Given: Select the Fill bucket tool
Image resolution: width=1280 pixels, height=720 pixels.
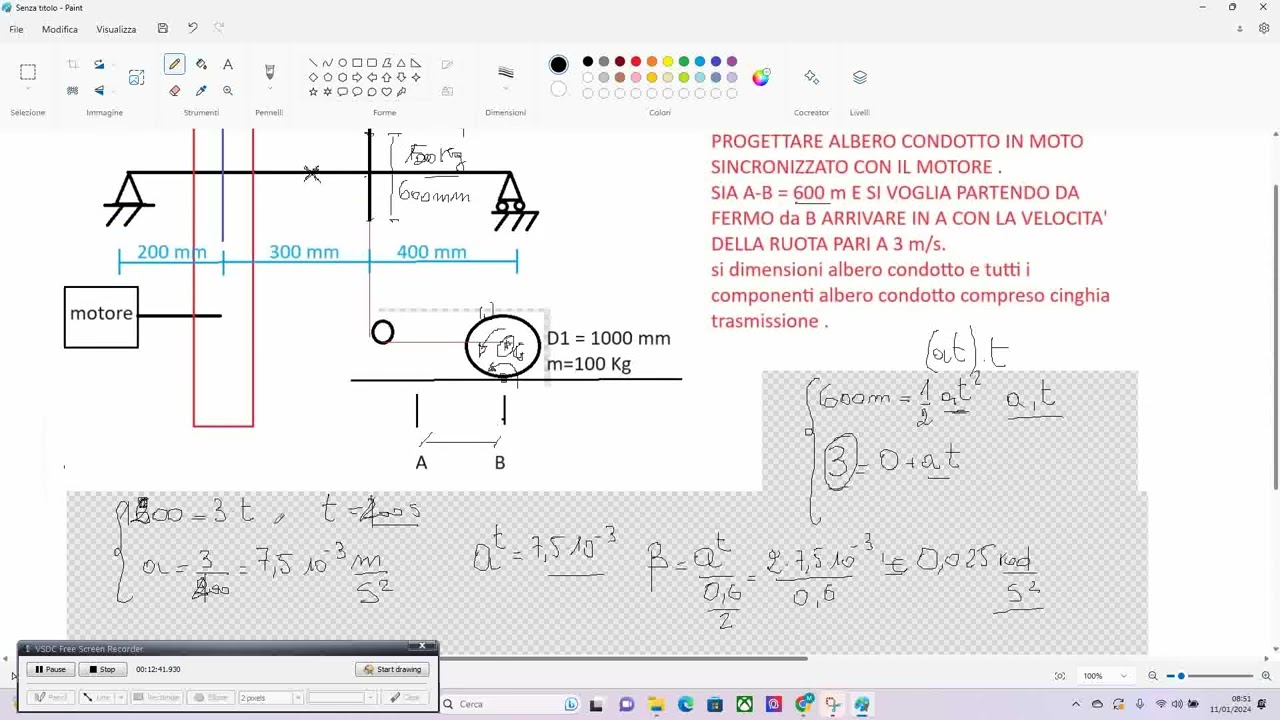Looking at the screenshot, I should (201, 64).
